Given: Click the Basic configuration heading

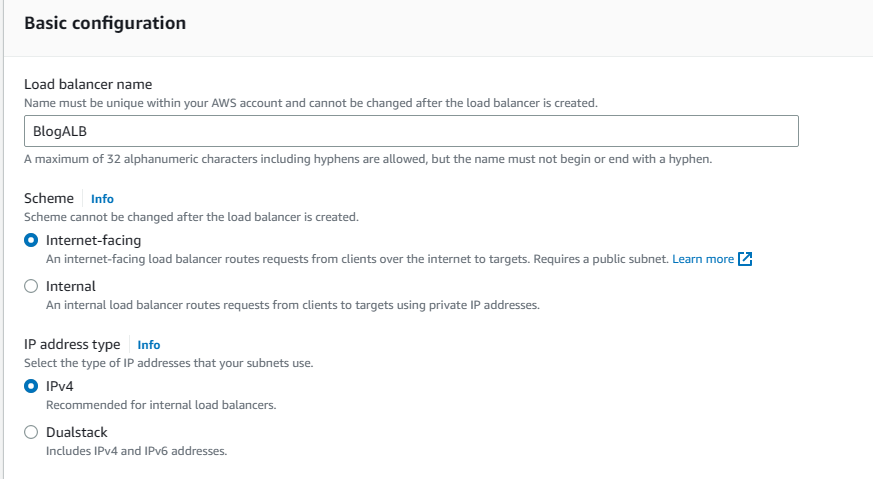Looking at the screenshot, I should coord(105,23).
